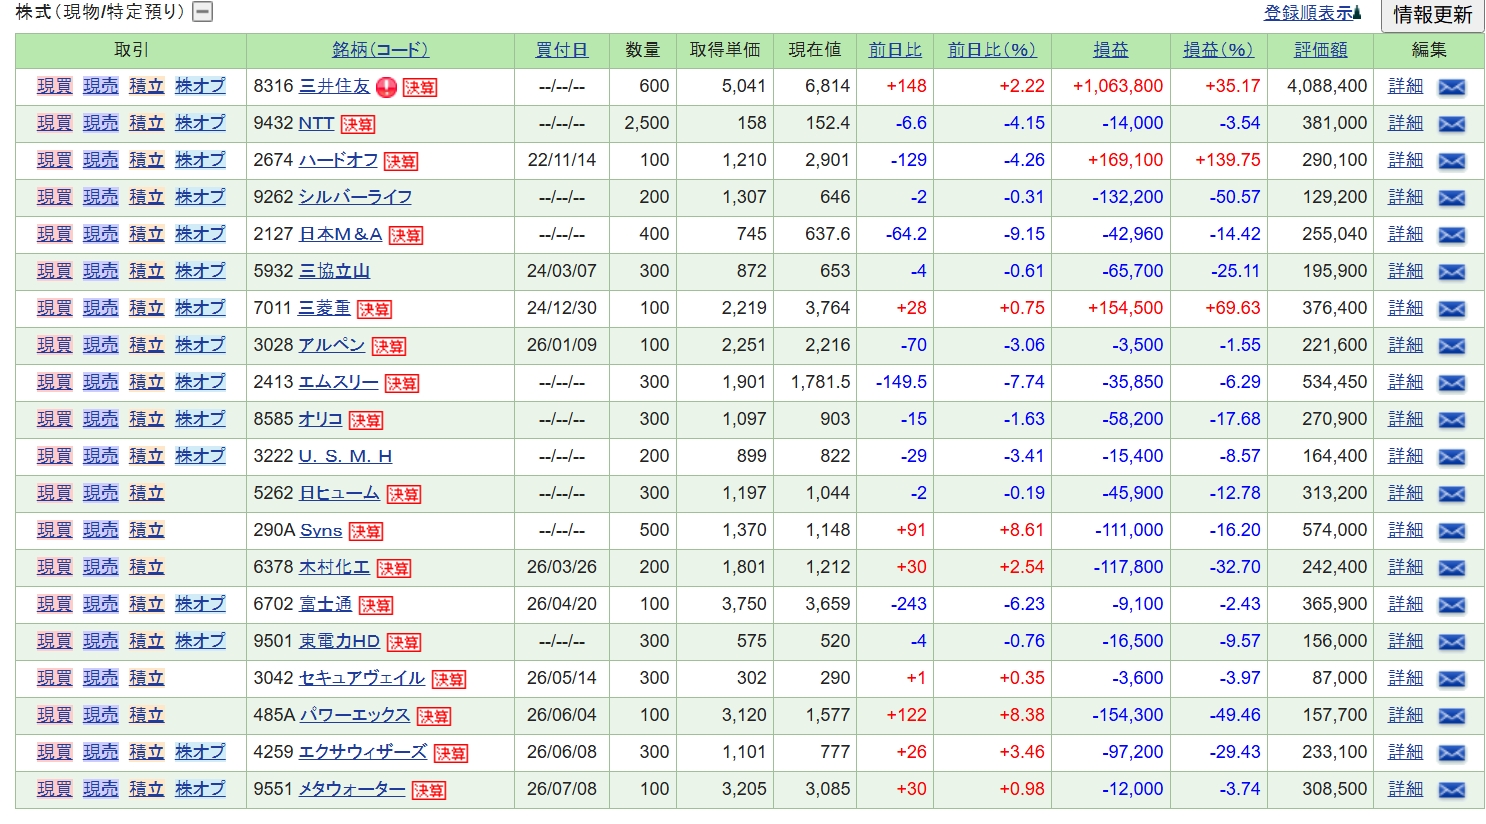Click the mail icon in the 三協立山 row
1486x824 pixels.
(x=1451, y=272)
